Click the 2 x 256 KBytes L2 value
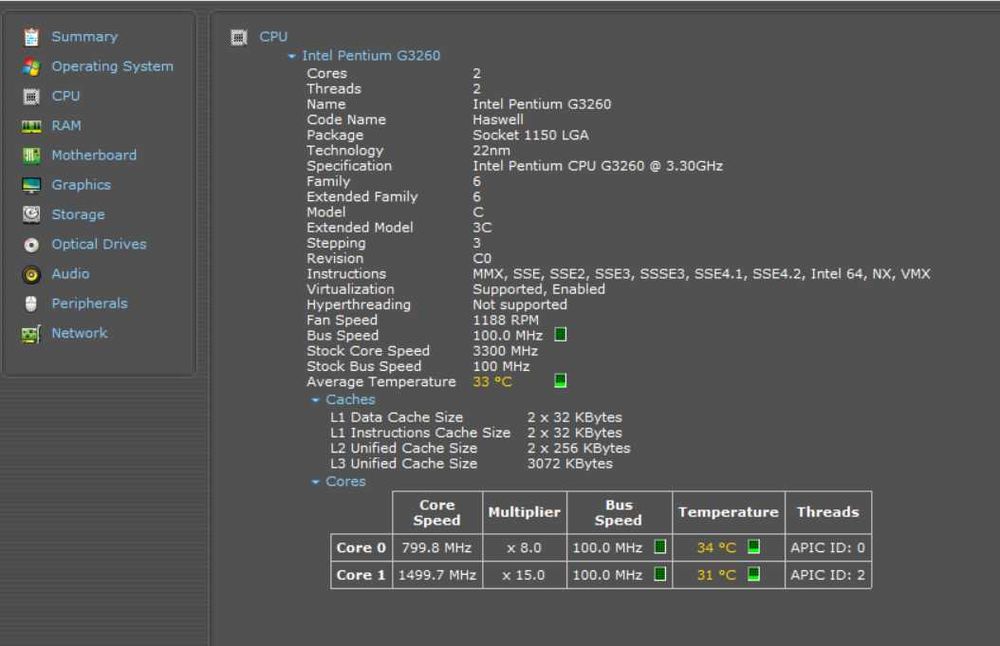The width and height of the screenshot is (1000, 646). click(579, 448)
